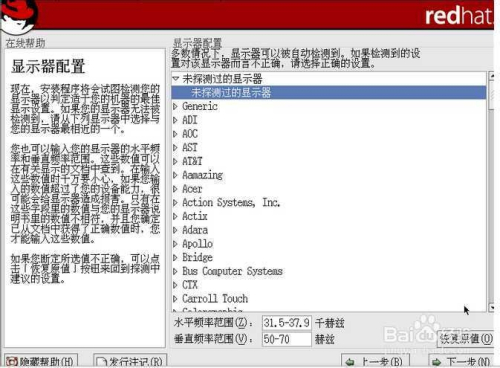Expand the Action Systems, Inc. group
Image resolution: width=500 pixels, height=368 pixels.
click(175, 202)
